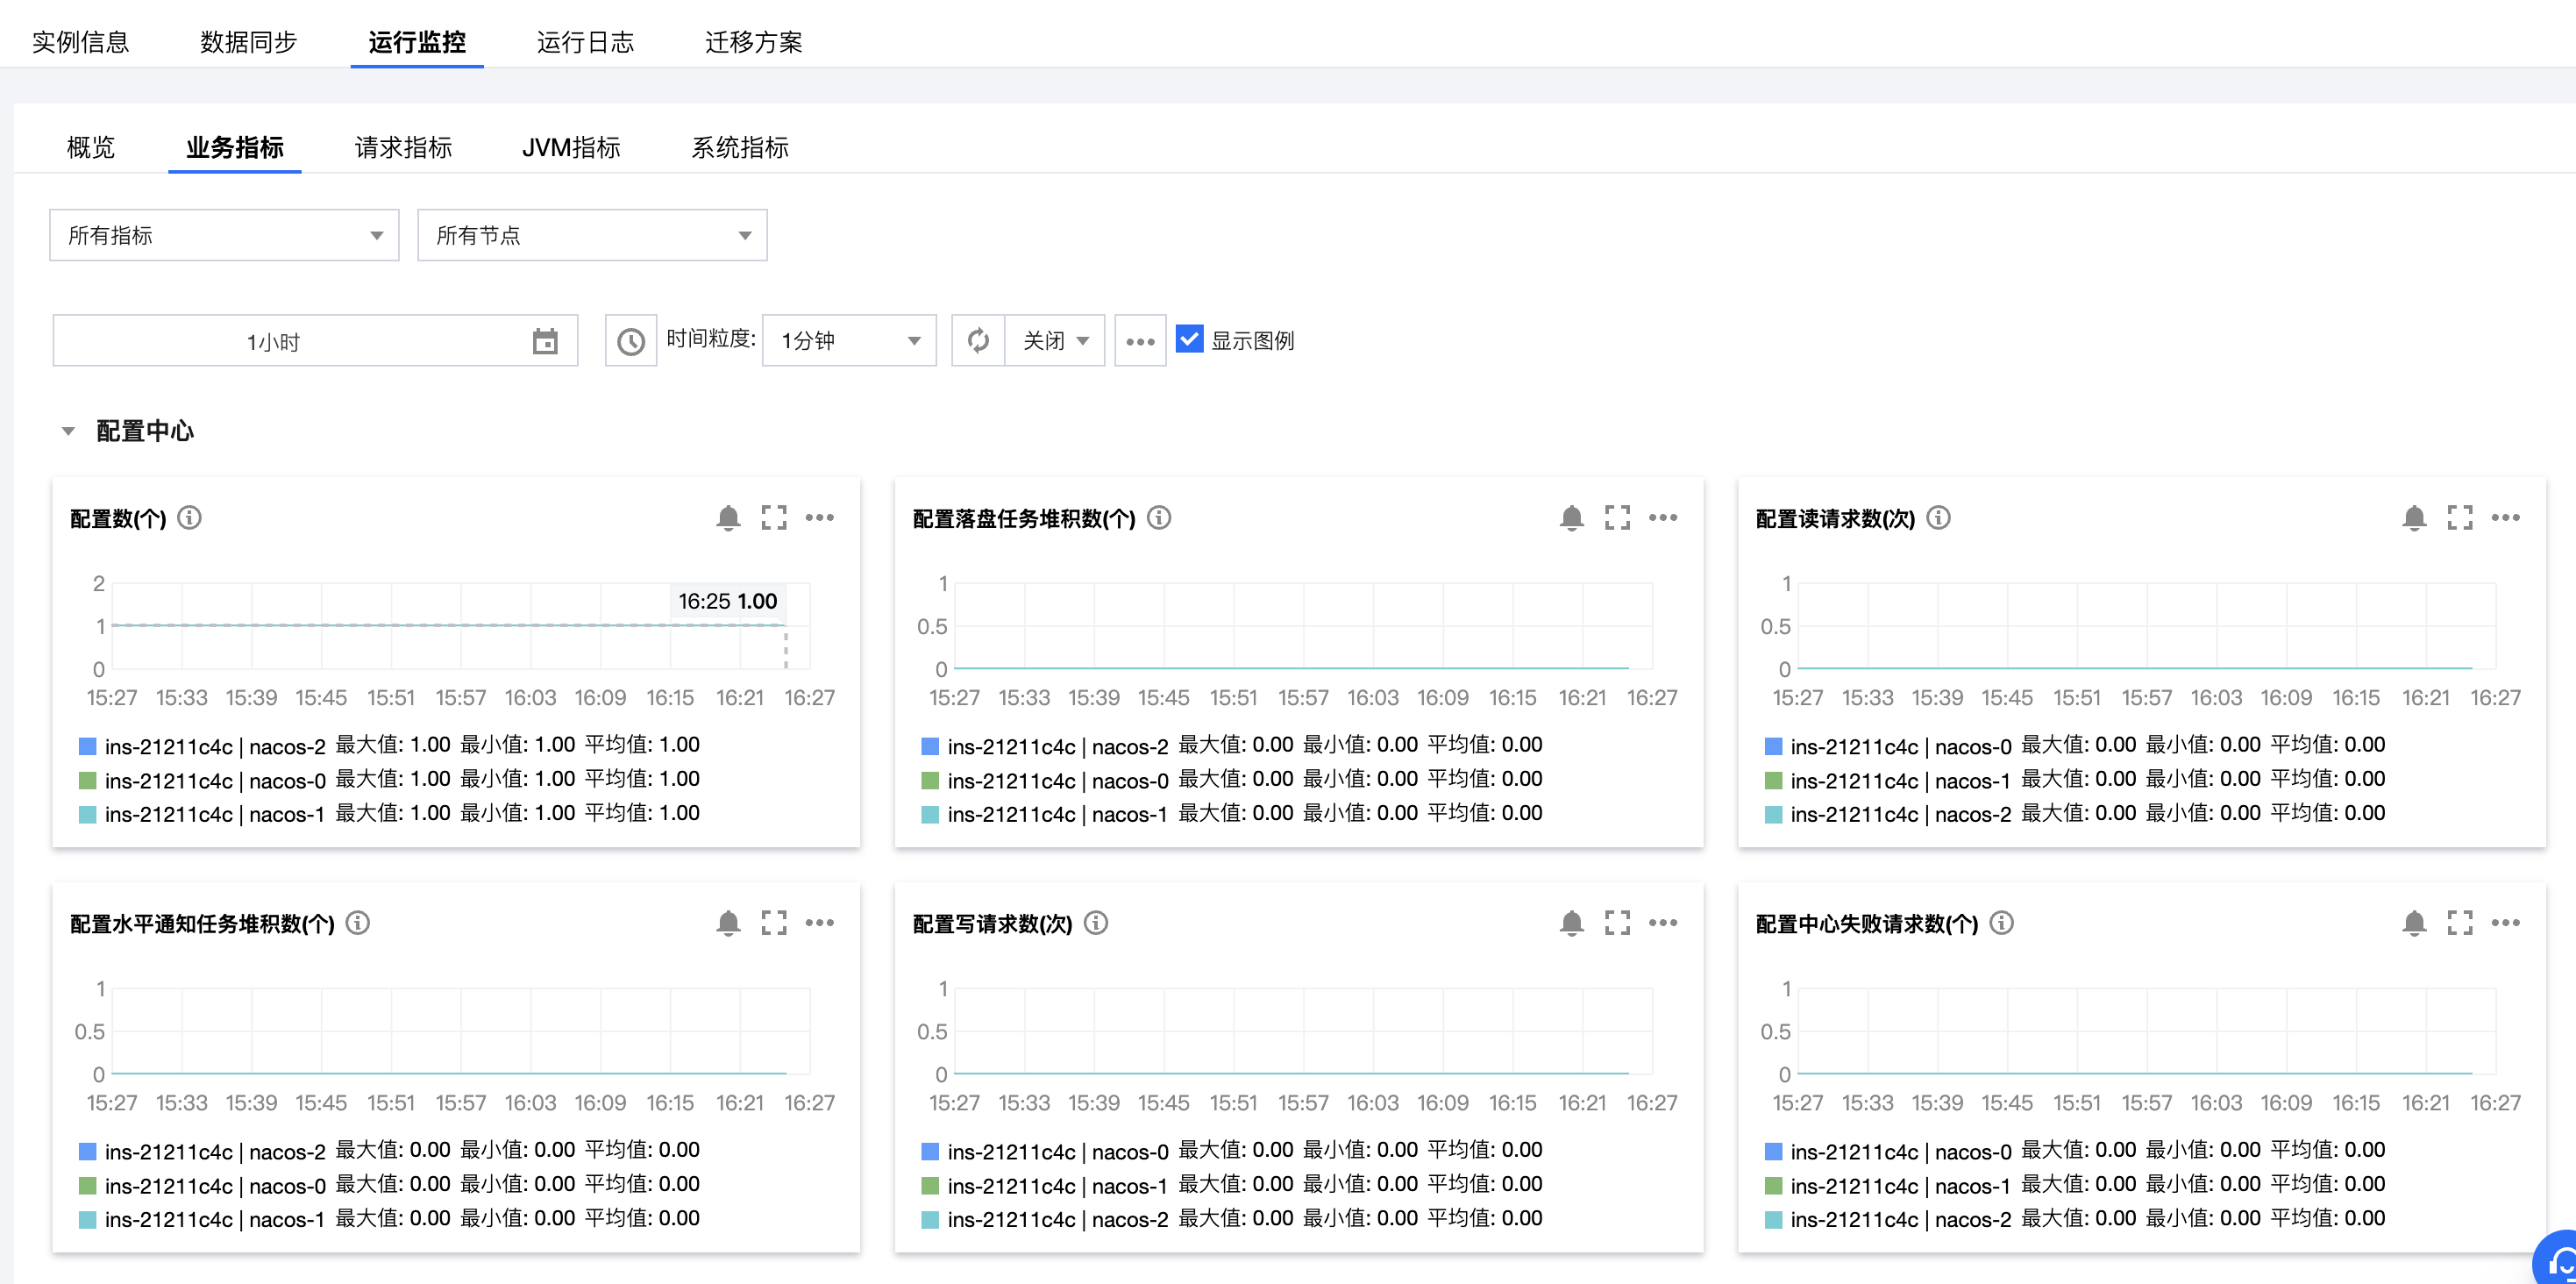
Task: Open more menu on 配置水平通知任务堆积数 chart
Action: pyautogui.click(x=820, y=923)
